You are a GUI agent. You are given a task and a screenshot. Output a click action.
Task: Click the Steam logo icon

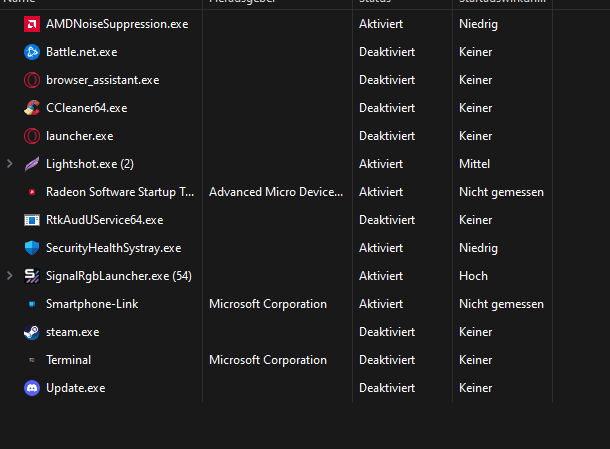[x=32, y=332]
